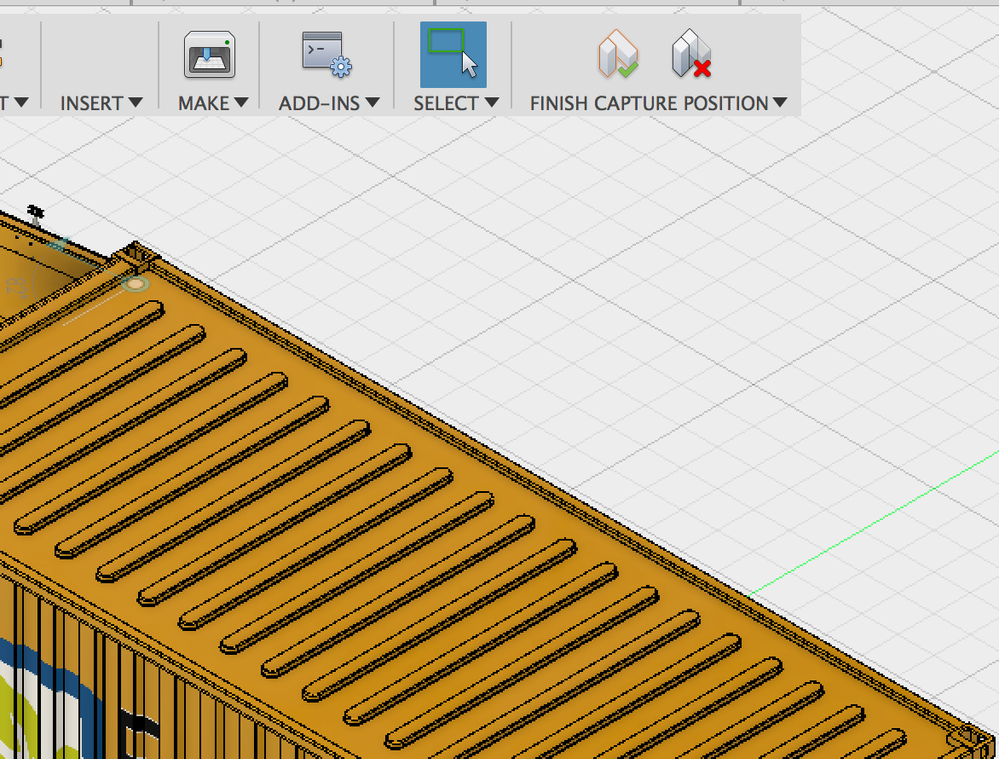Open the INSERT dropdown menu
The width and height of the screenshot is (999, 759).
[101, 103]
